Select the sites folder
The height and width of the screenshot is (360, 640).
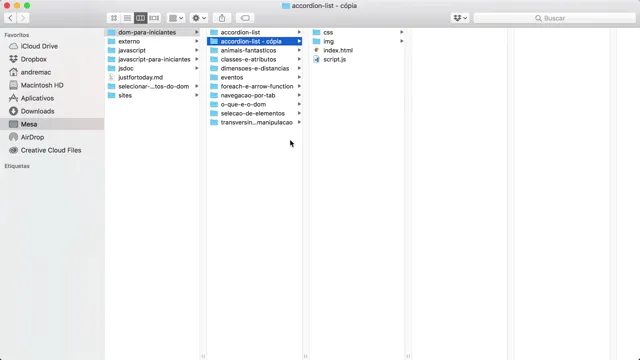pos(153,95)
